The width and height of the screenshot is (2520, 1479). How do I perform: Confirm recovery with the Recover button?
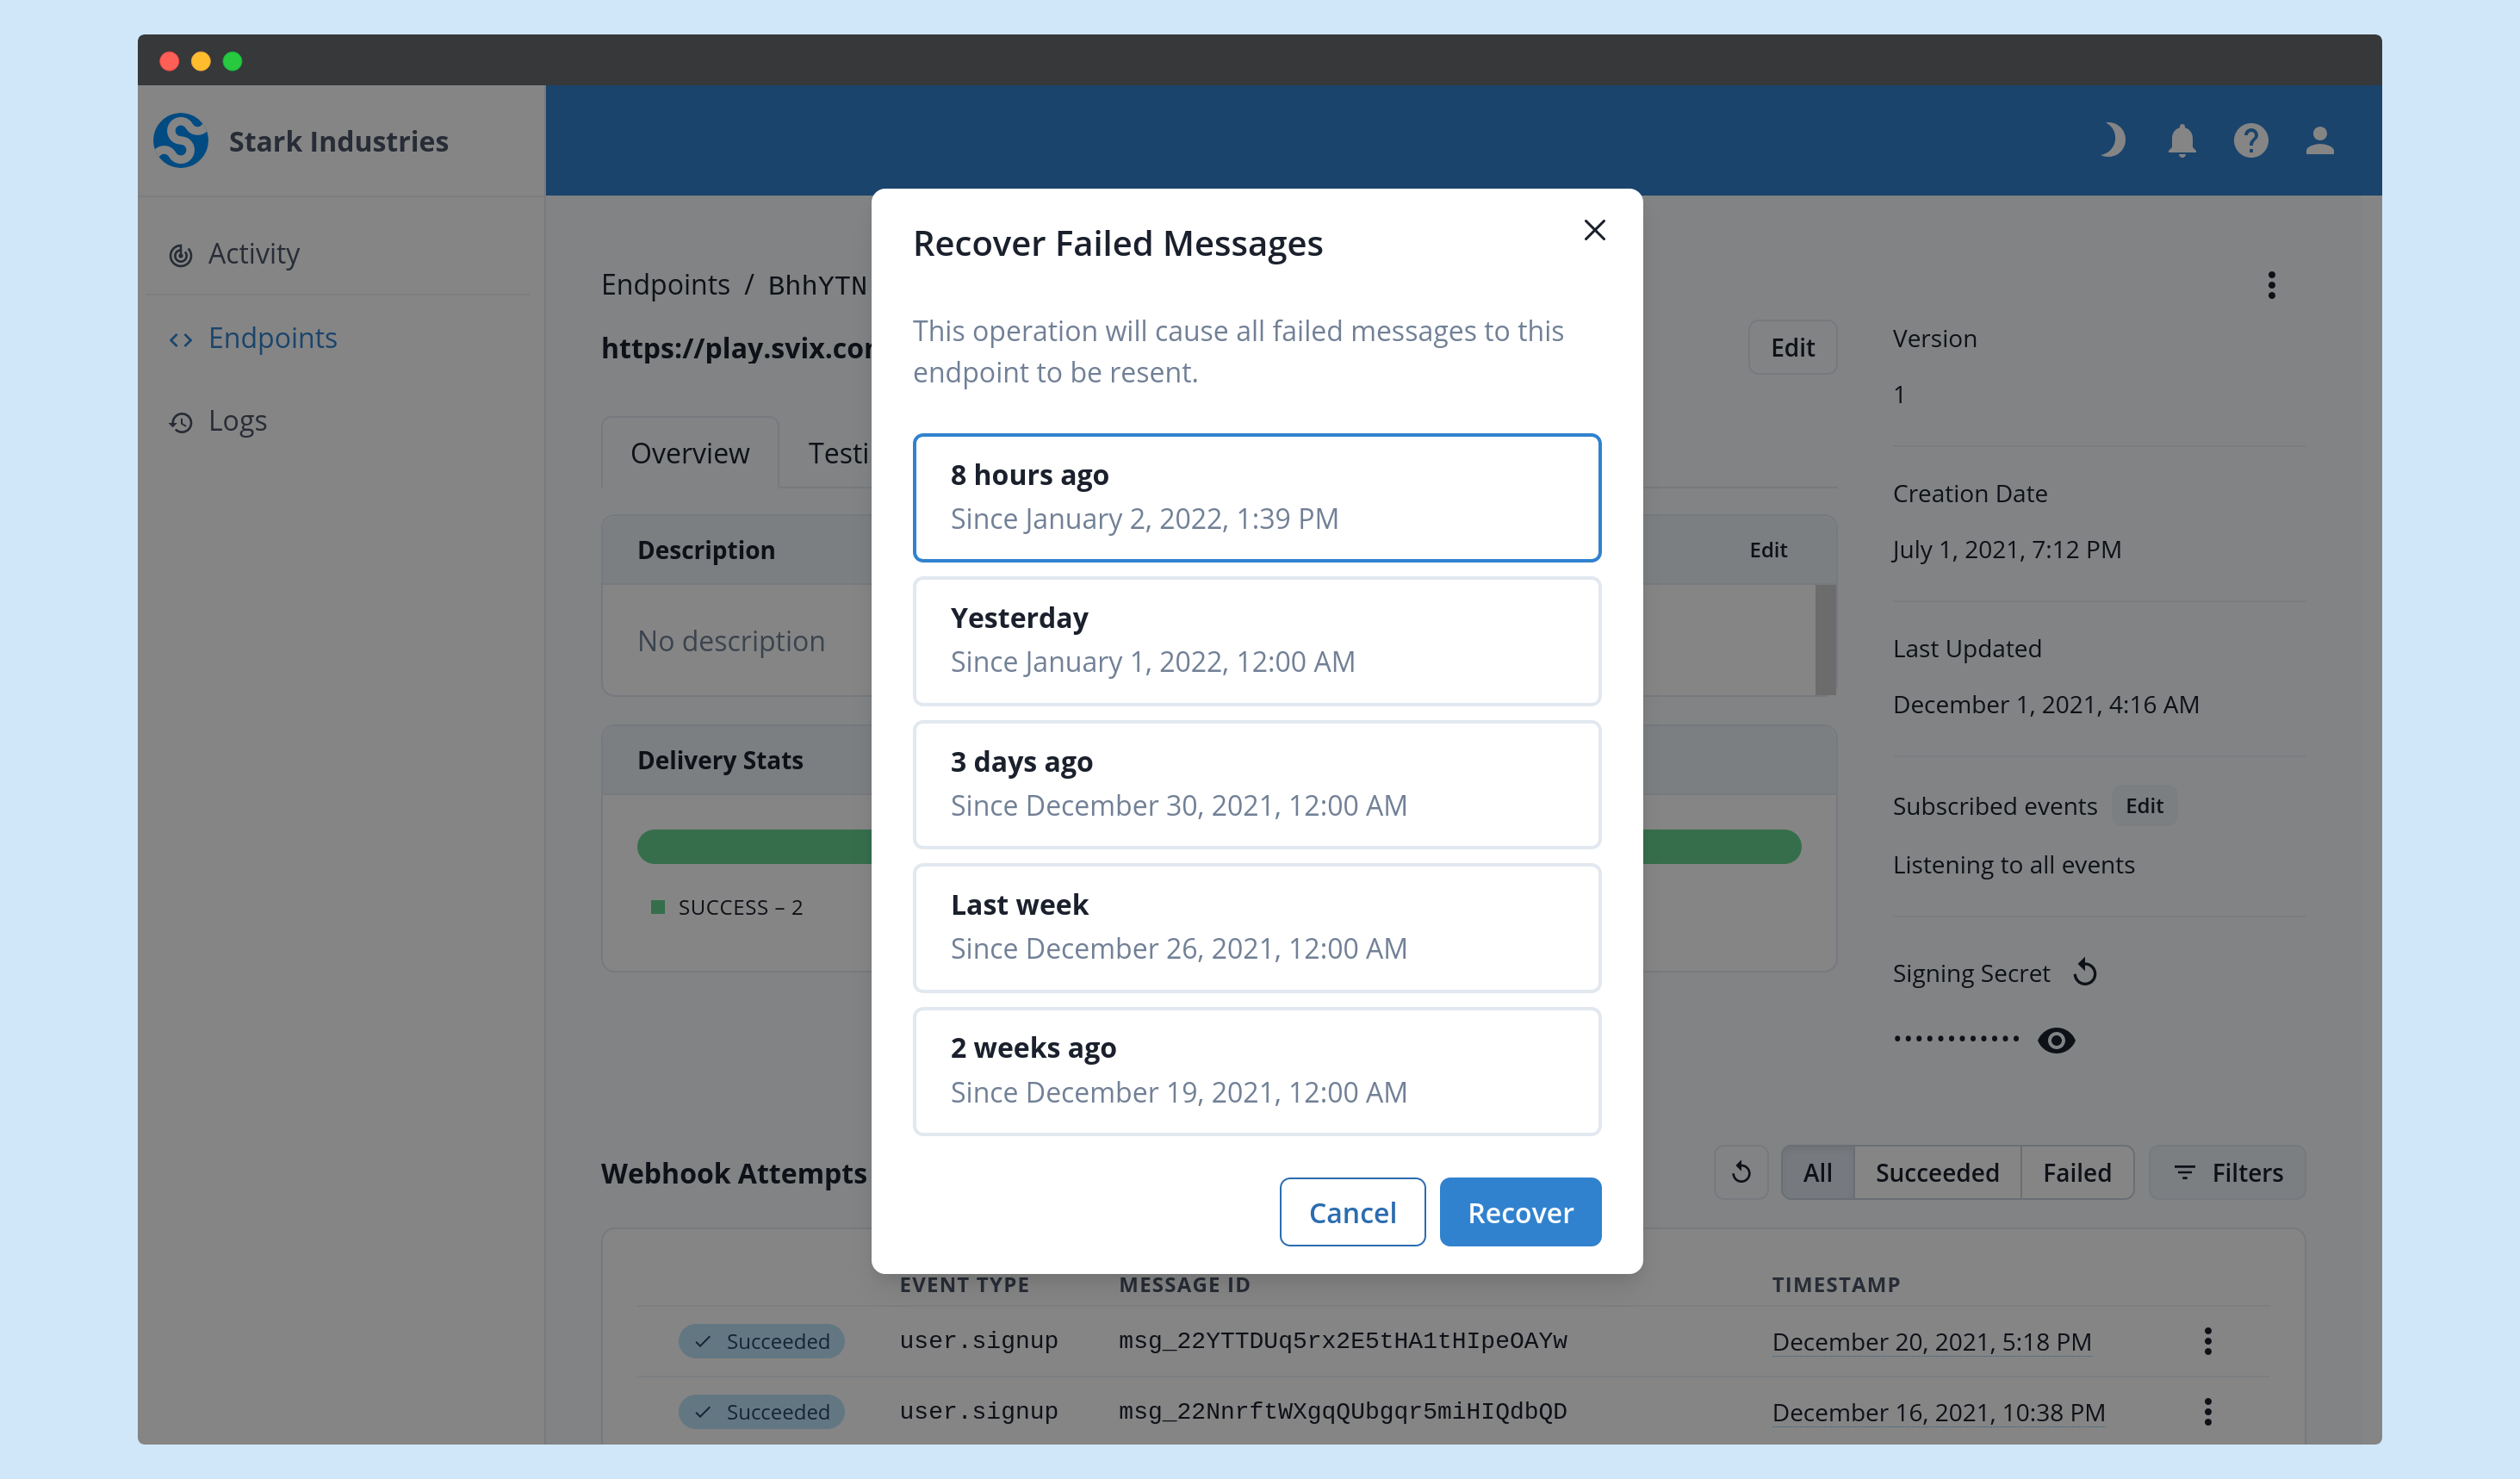(1519, 1211)
